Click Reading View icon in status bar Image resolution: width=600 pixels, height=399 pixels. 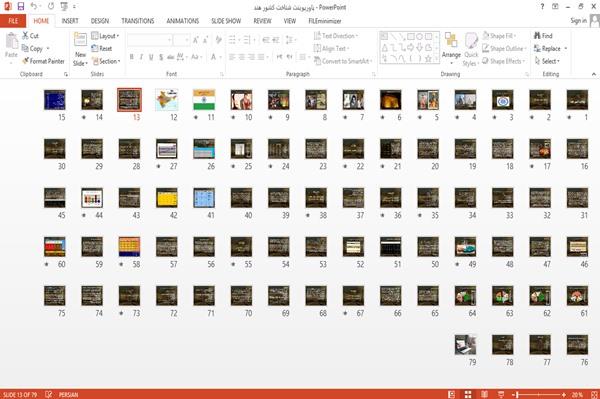tap(484, 394)
